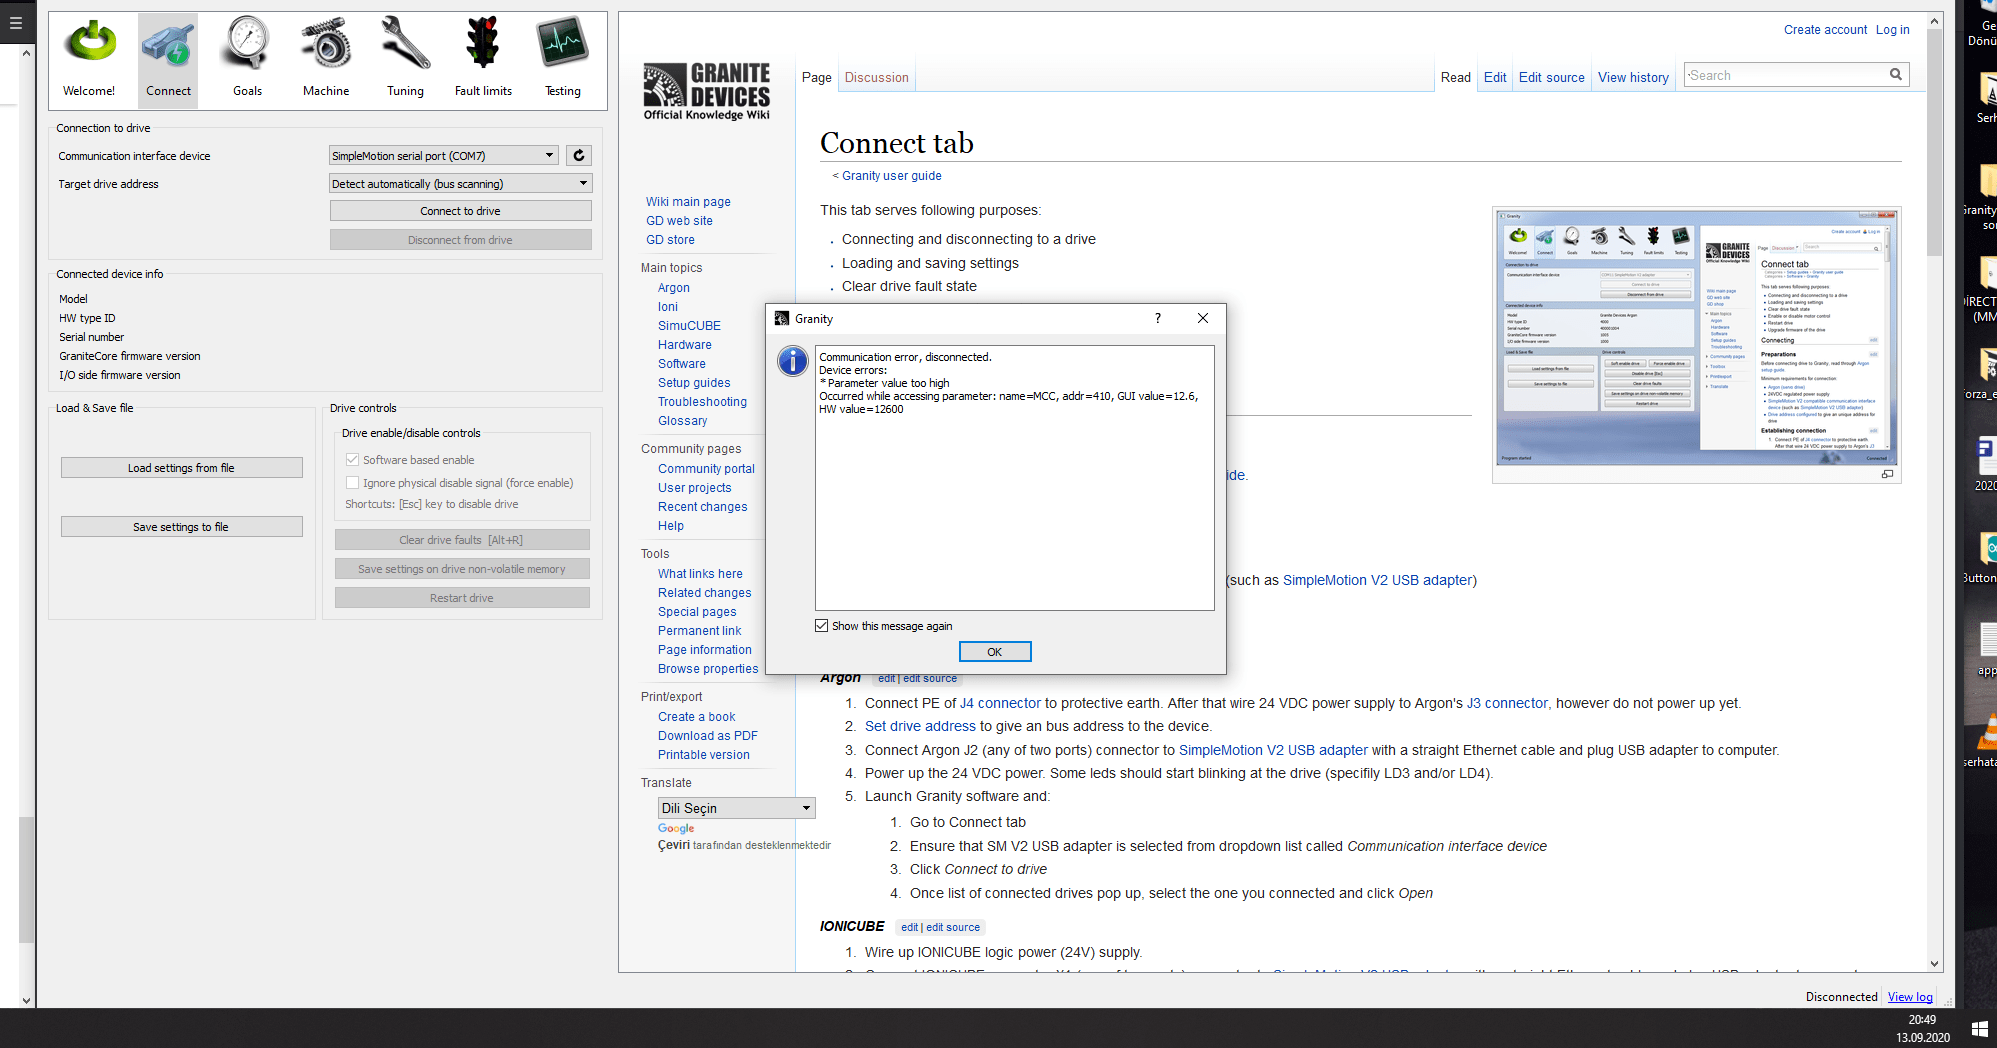Click the wiki scrollbar down arrow
Viewport: 1997px width, 1048px height.
click(x=1934, y=964)
